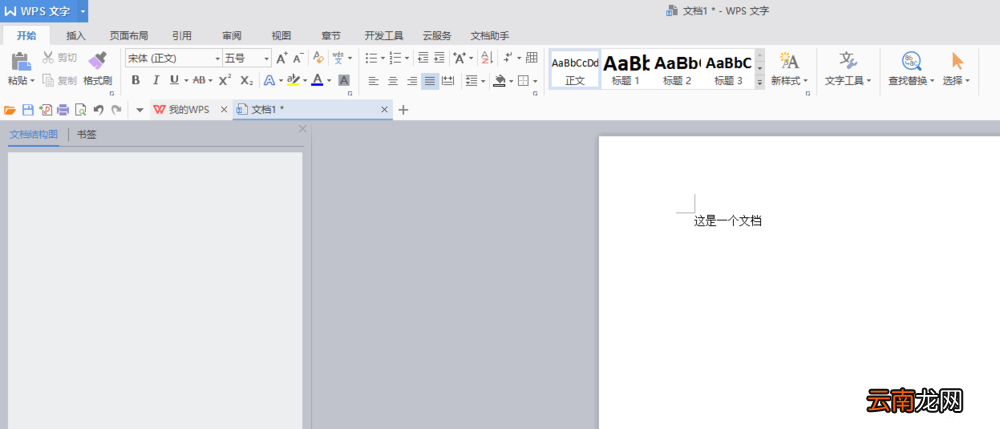Click the redo arrow icon

pyautogui.click(x=116, y=110)
